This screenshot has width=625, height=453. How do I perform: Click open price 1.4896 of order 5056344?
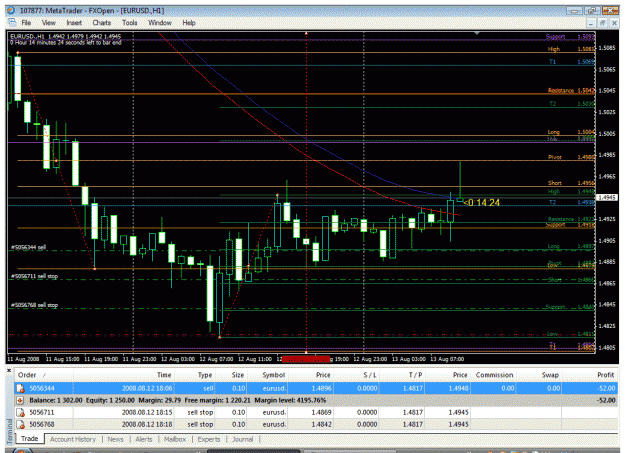click(x=321, y=388)
